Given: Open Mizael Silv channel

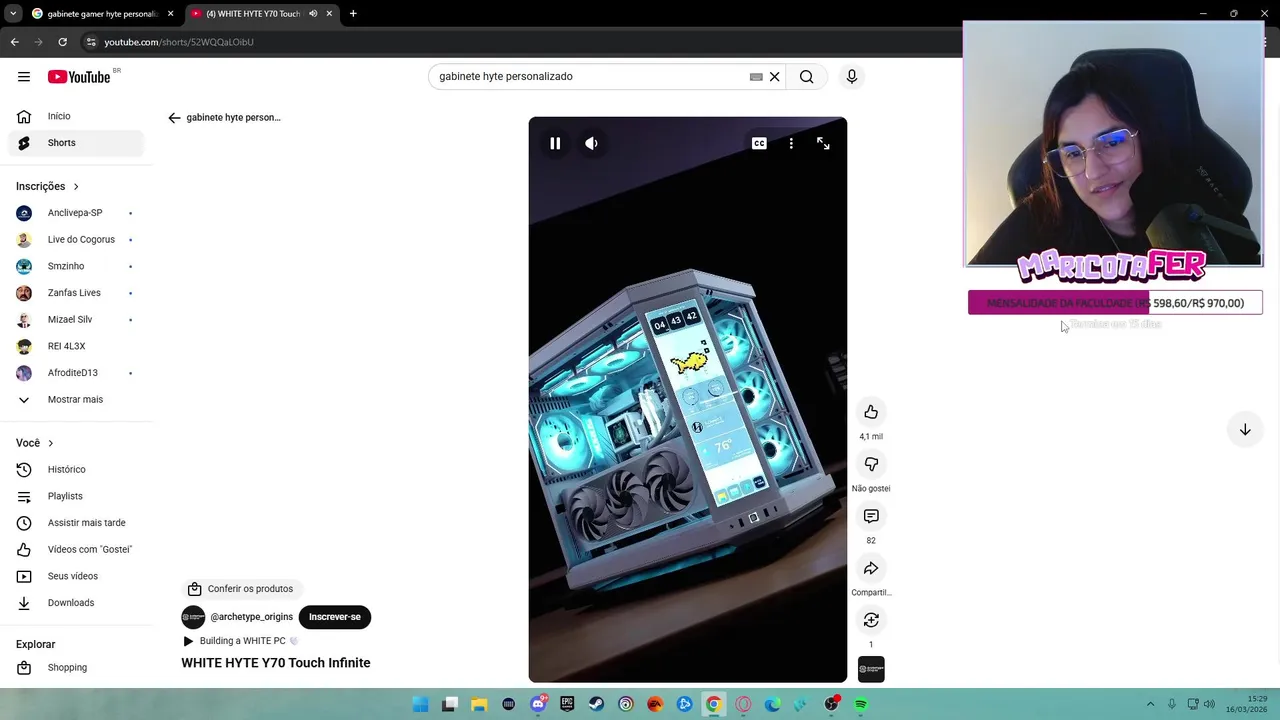Looking at the screenshot, I should point(76,320).
